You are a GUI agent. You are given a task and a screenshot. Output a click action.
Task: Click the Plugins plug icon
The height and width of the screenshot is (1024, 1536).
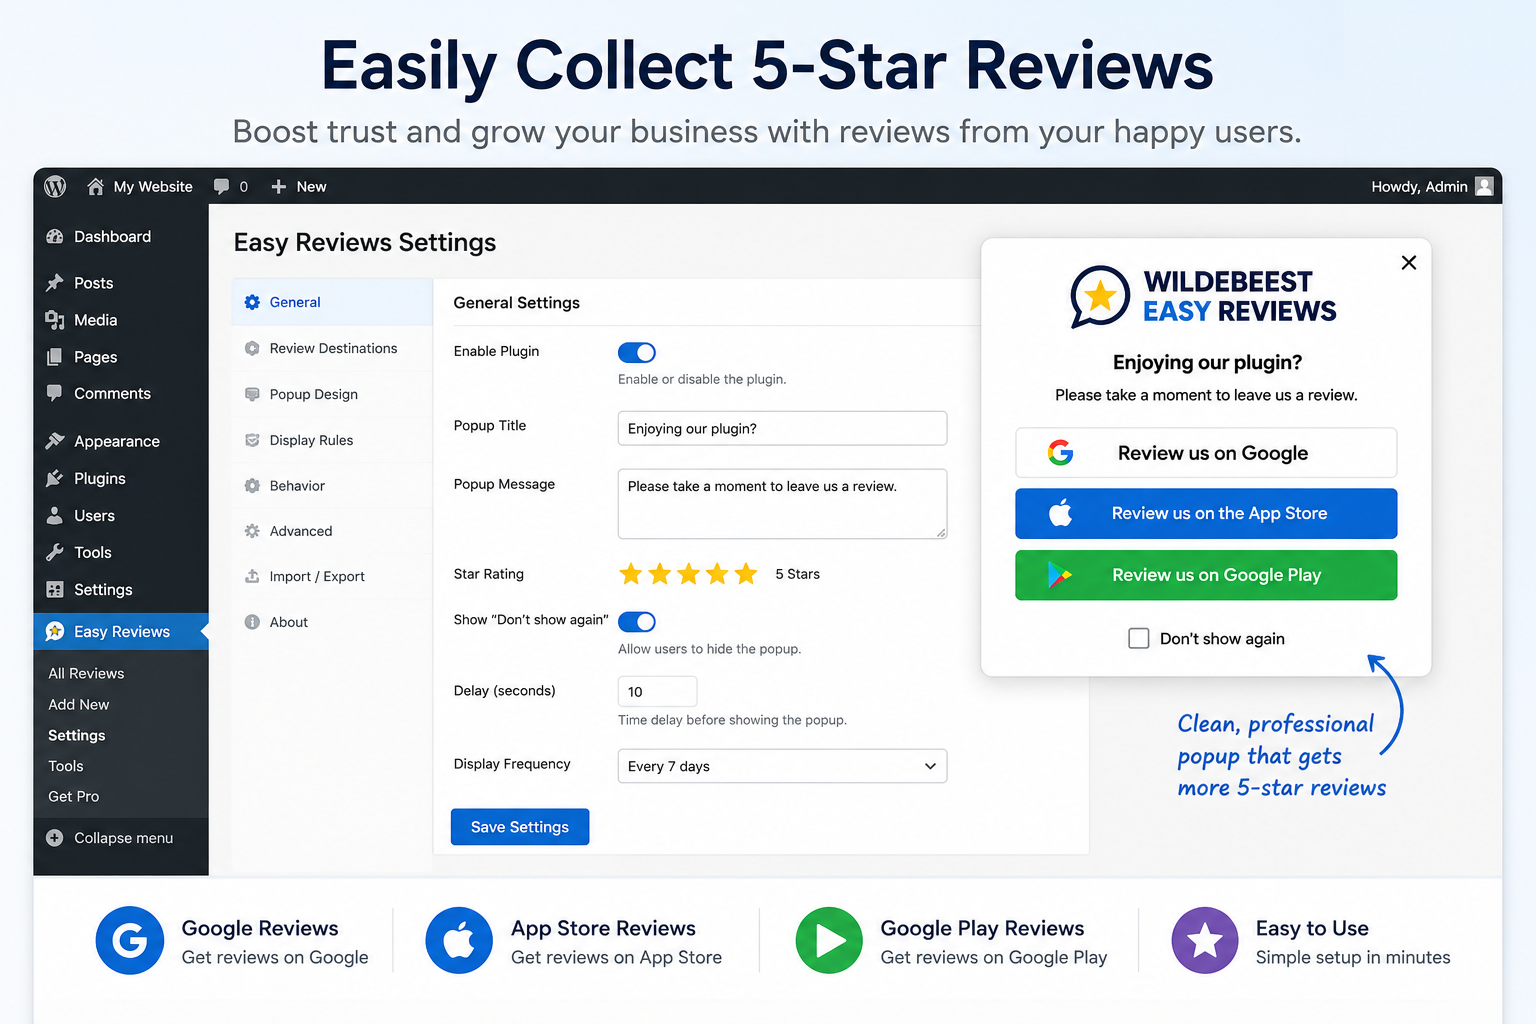(x=55, y=478)
